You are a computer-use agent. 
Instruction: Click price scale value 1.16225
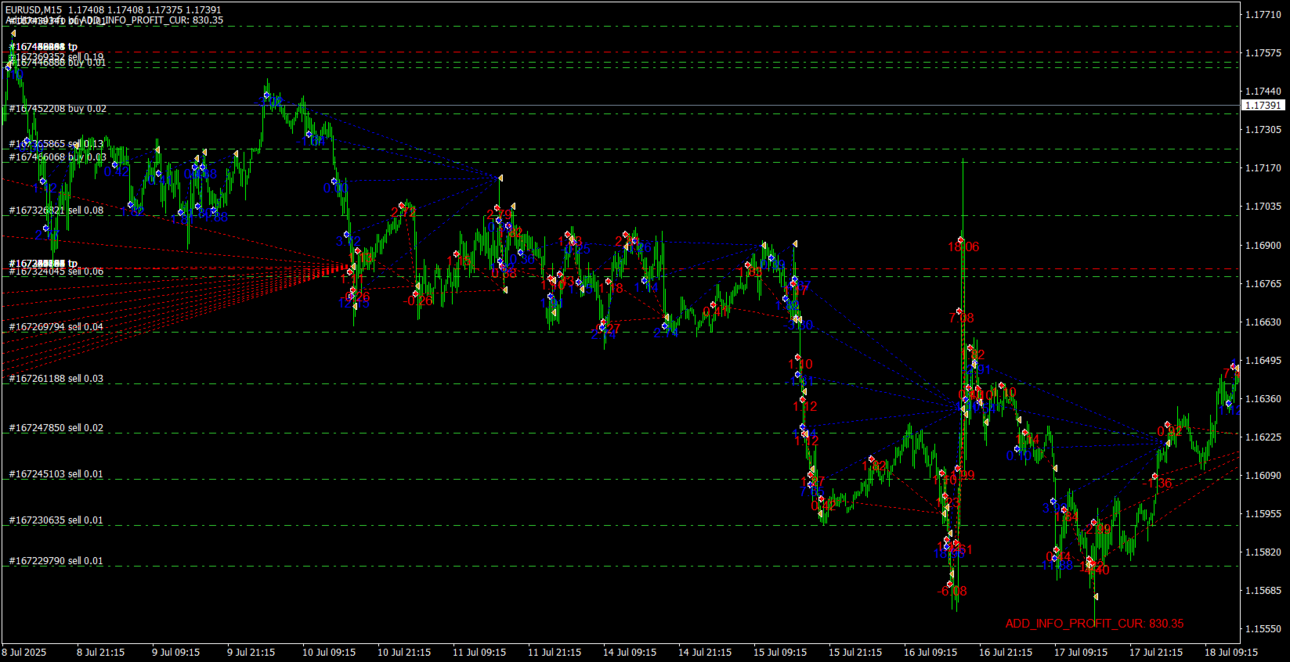(1262, 437)
